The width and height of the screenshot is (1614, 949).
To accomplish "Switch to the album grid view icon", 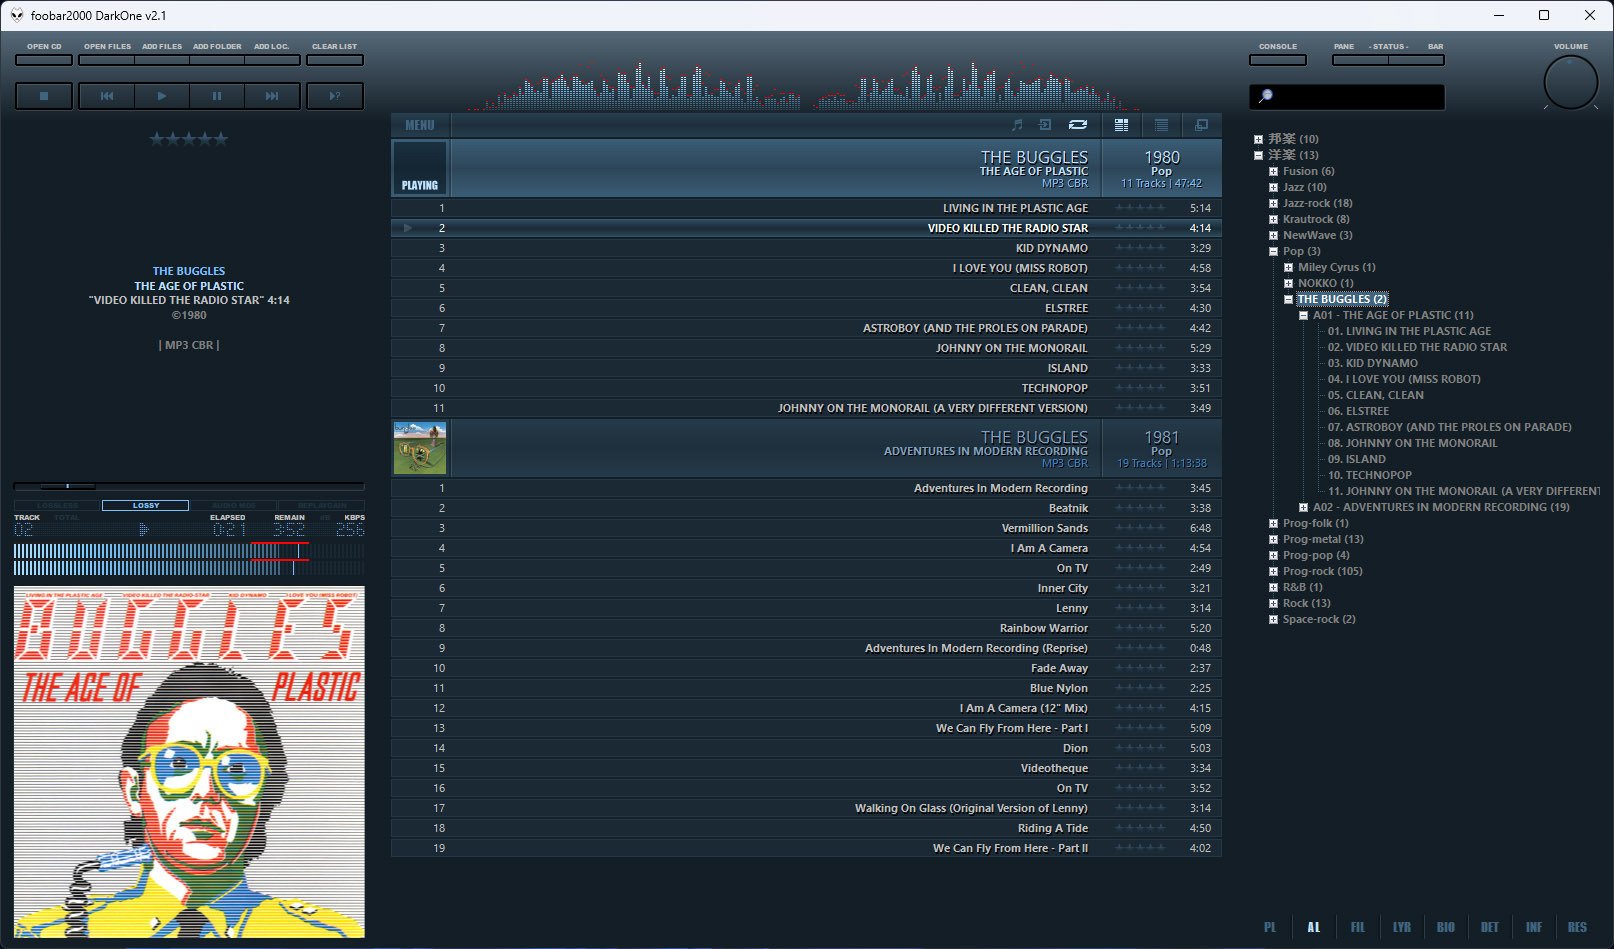I will 1121,125.
